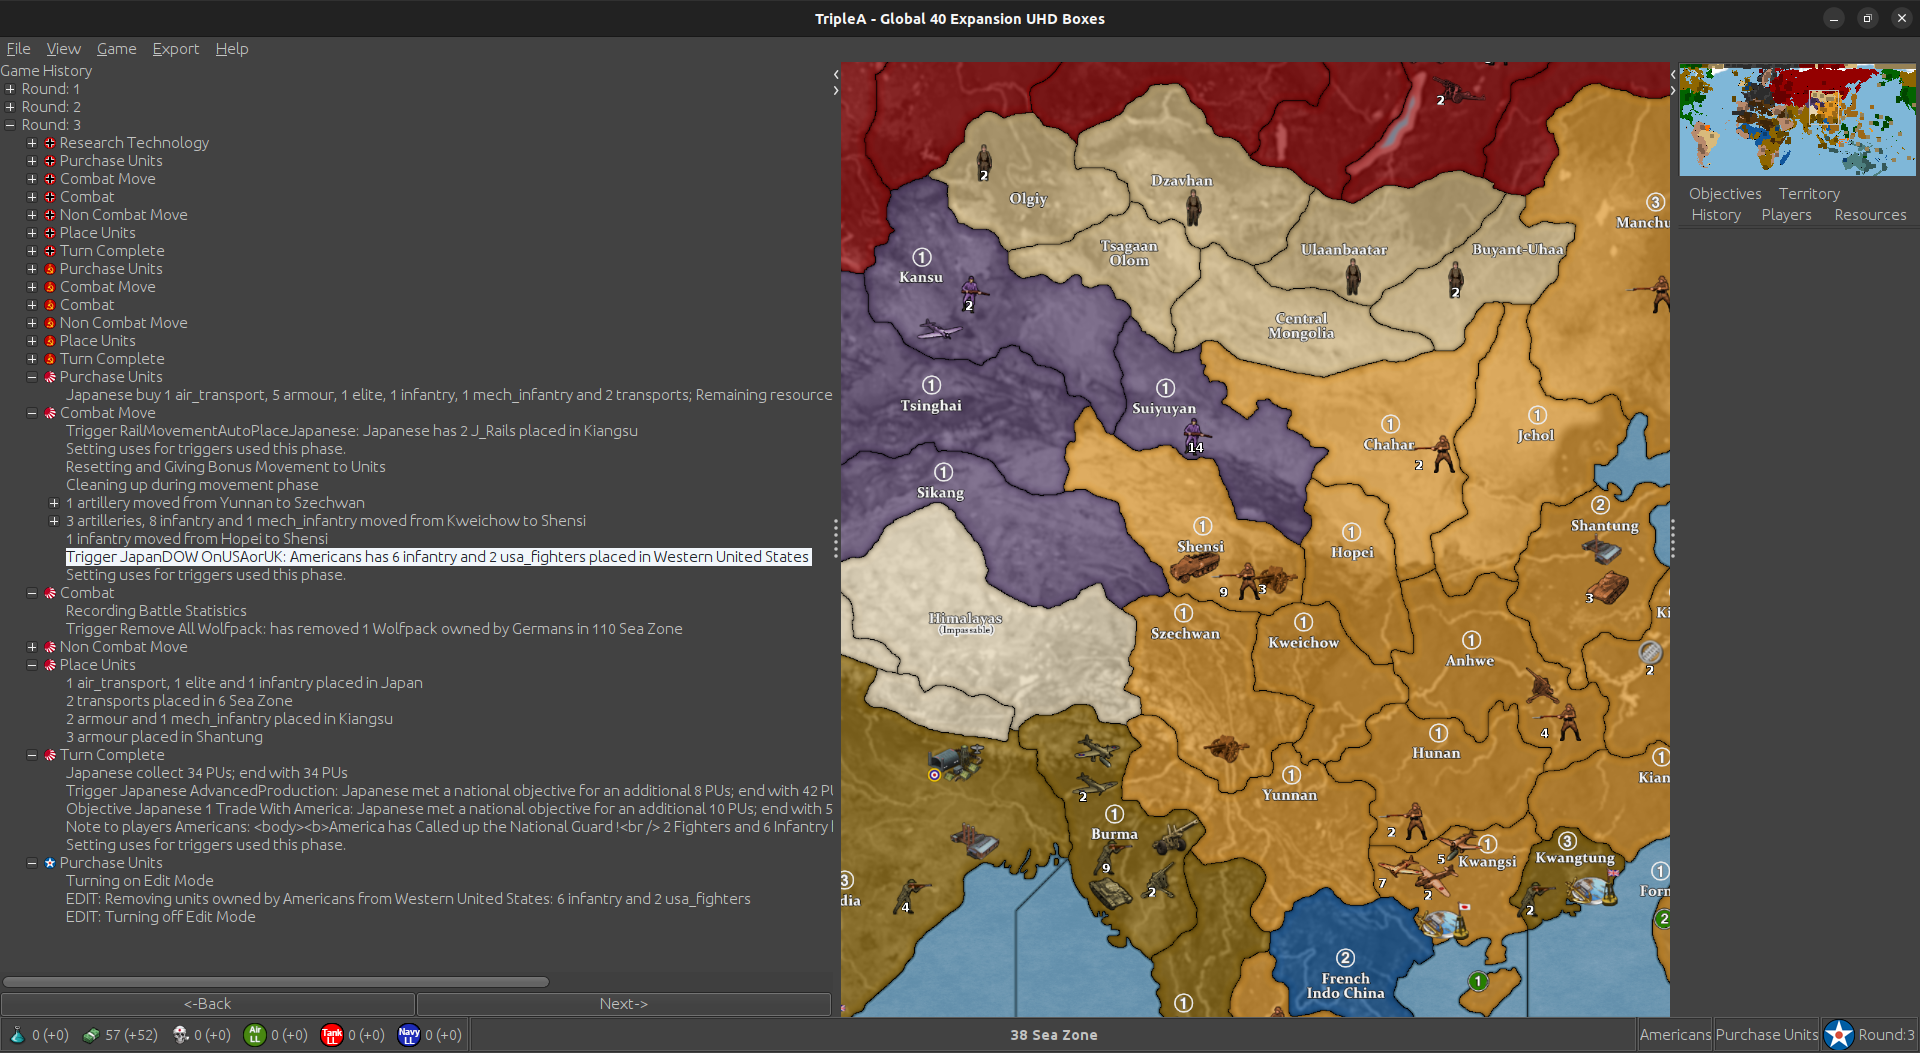This screenshot has width=1920, height=1053.
Task: Click the production value circle in Sikang
Action: [943, 472]
